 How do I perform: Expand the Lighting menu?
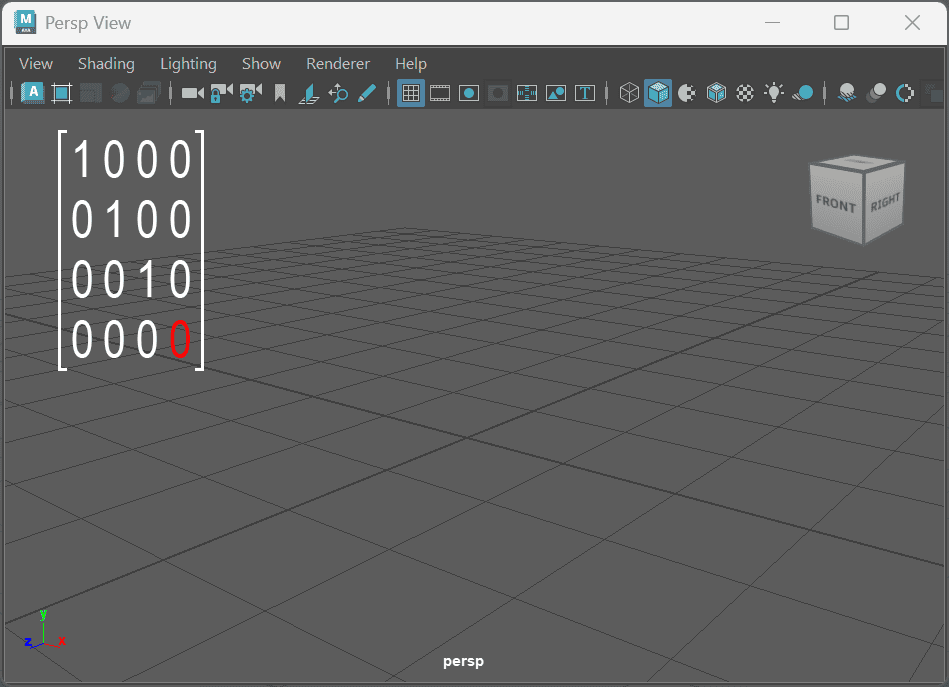point(188,63)
